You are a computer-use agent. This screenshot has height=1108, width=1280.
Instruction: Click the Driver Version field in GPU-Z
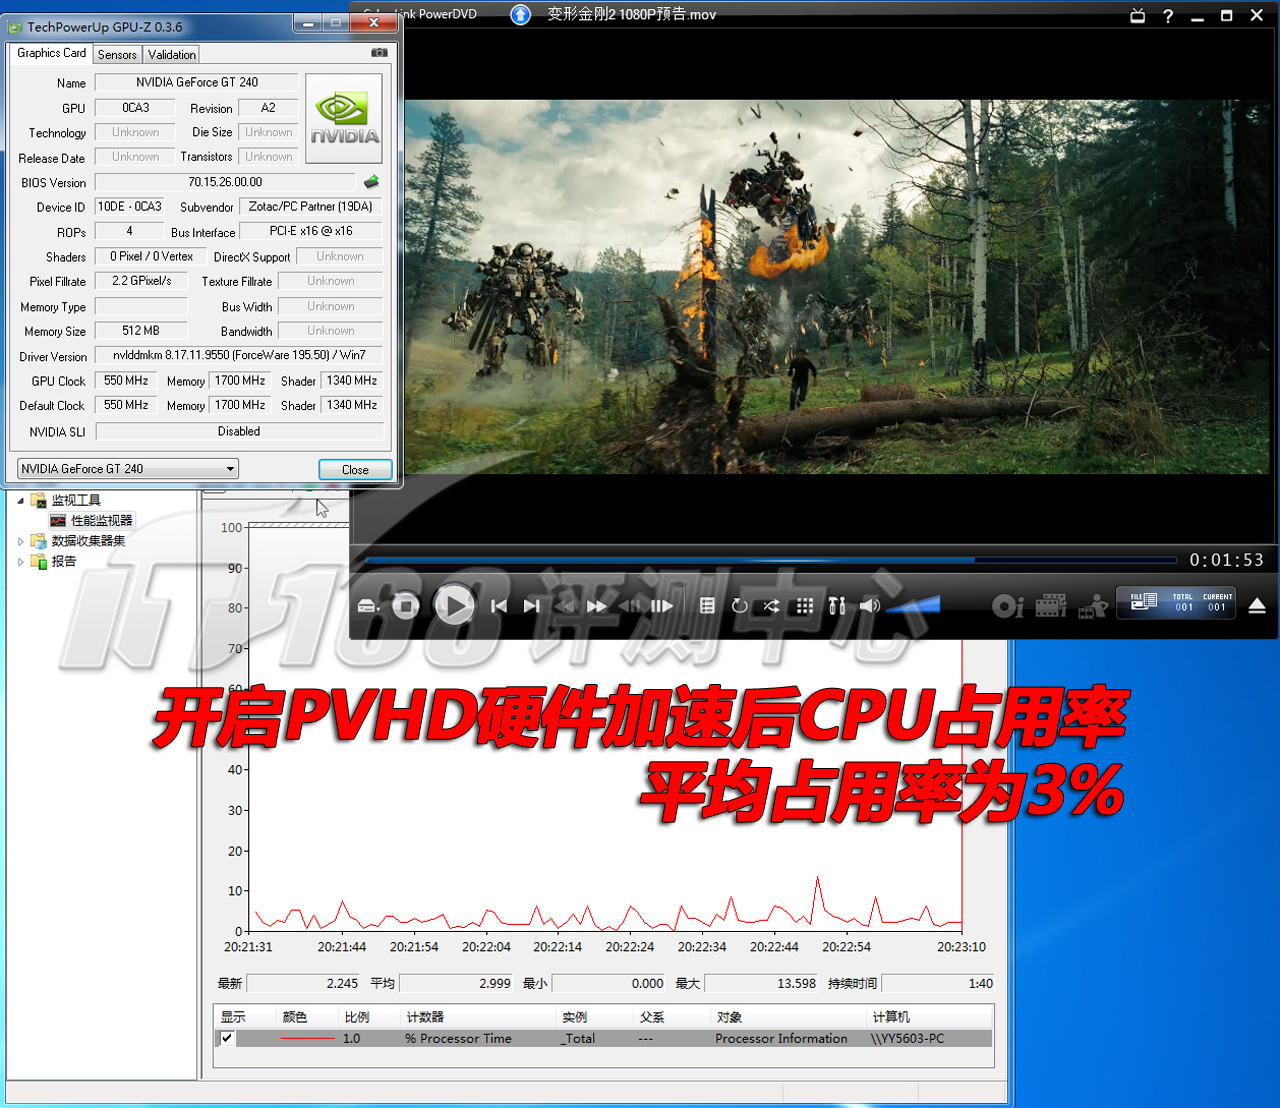pos(239,355)
